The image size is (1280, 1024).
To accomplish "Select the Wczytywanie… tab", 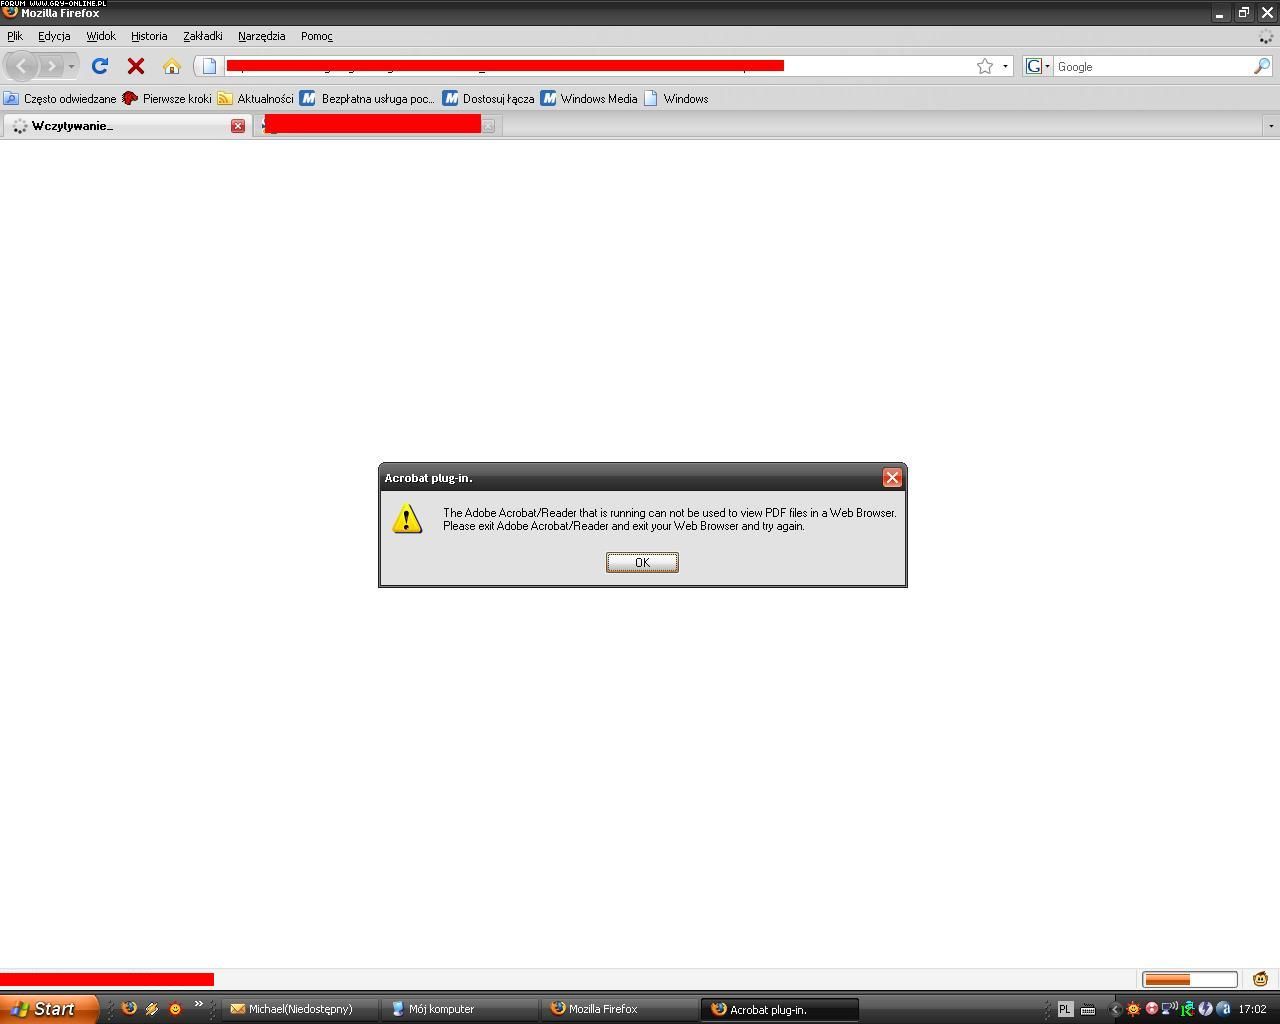I will [125, 126].
